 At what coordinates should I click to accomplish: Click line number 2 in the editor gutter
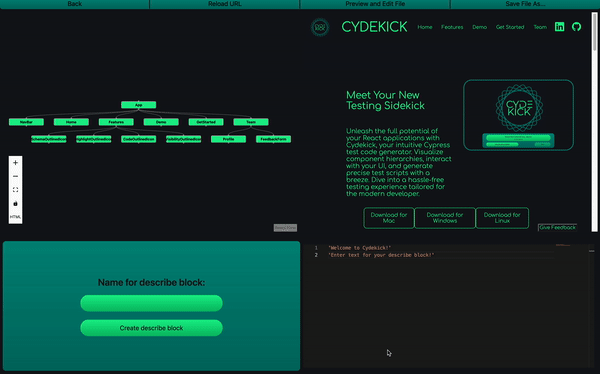316,255
